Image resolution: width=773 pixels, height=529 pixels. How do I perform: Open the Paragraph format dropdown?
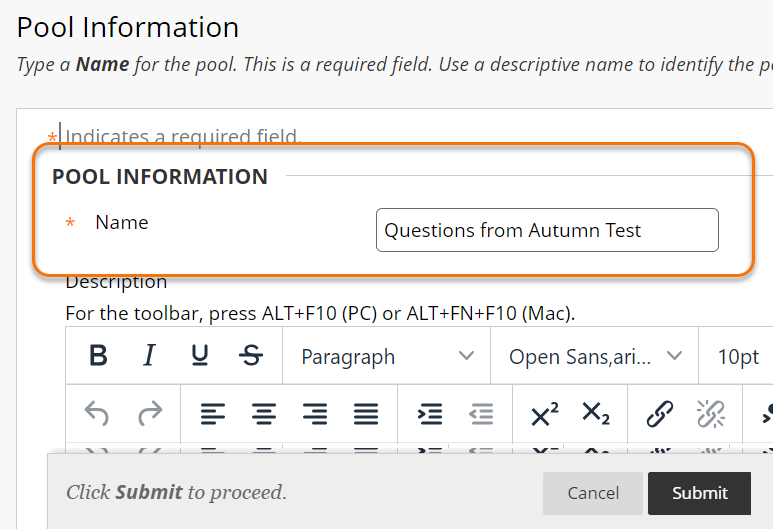tap(386, 357)
